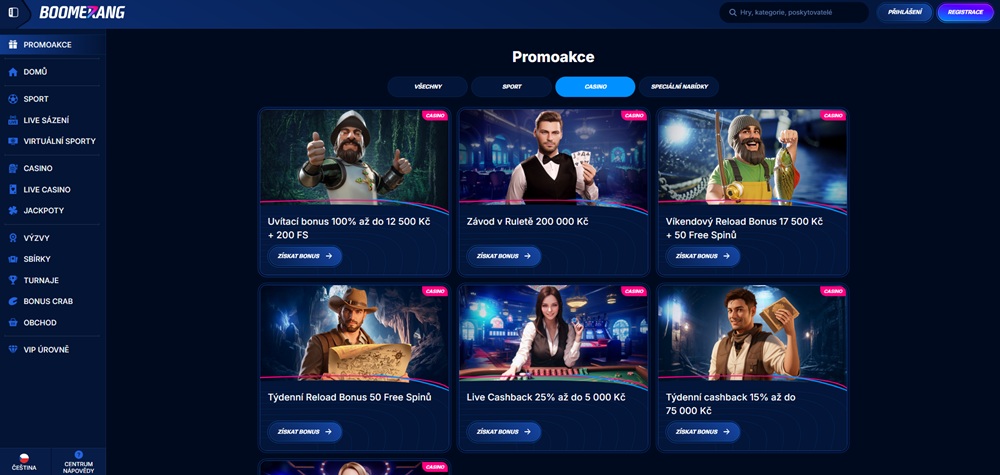Image resolution: width=1000 pixels, height=475 pixels.
Task: Open Centrum nápovědy help center
Action: pyautogui.click(x=78, y=462)
